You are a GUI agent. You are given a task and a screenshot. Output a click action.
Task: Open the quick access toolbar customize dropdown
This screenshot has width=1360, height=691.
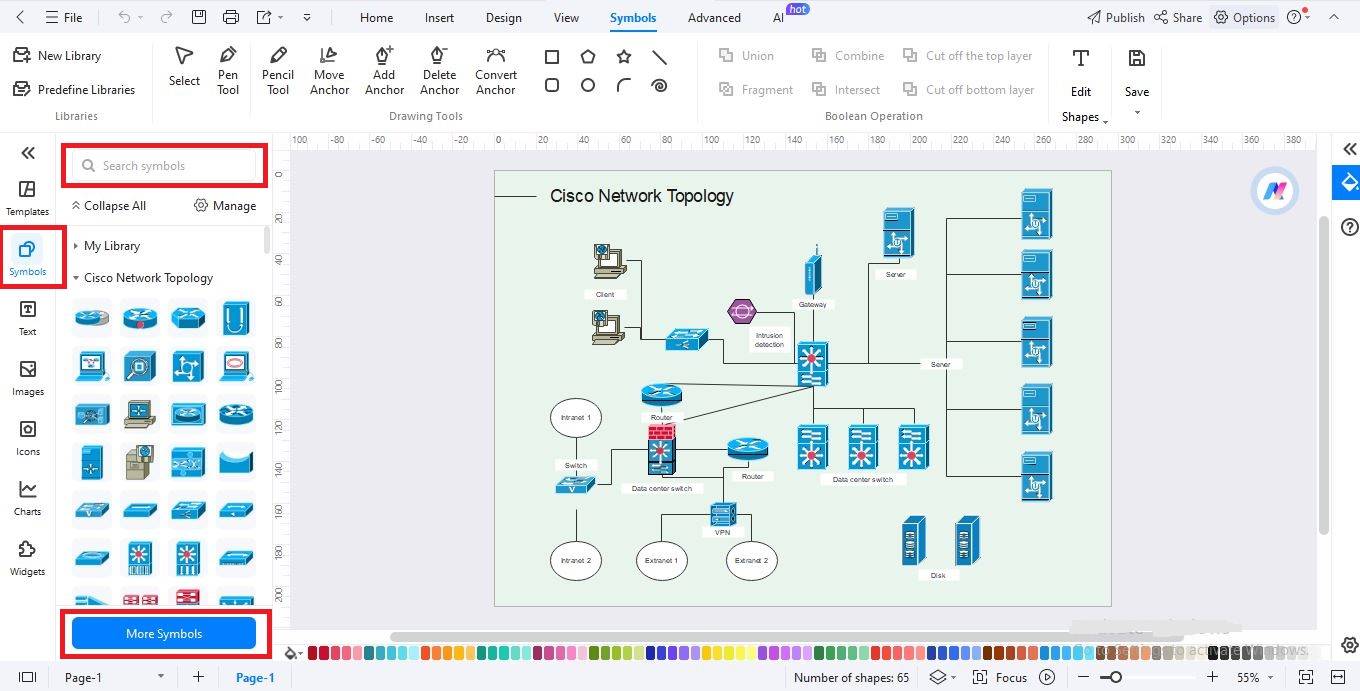click(306, 17)
